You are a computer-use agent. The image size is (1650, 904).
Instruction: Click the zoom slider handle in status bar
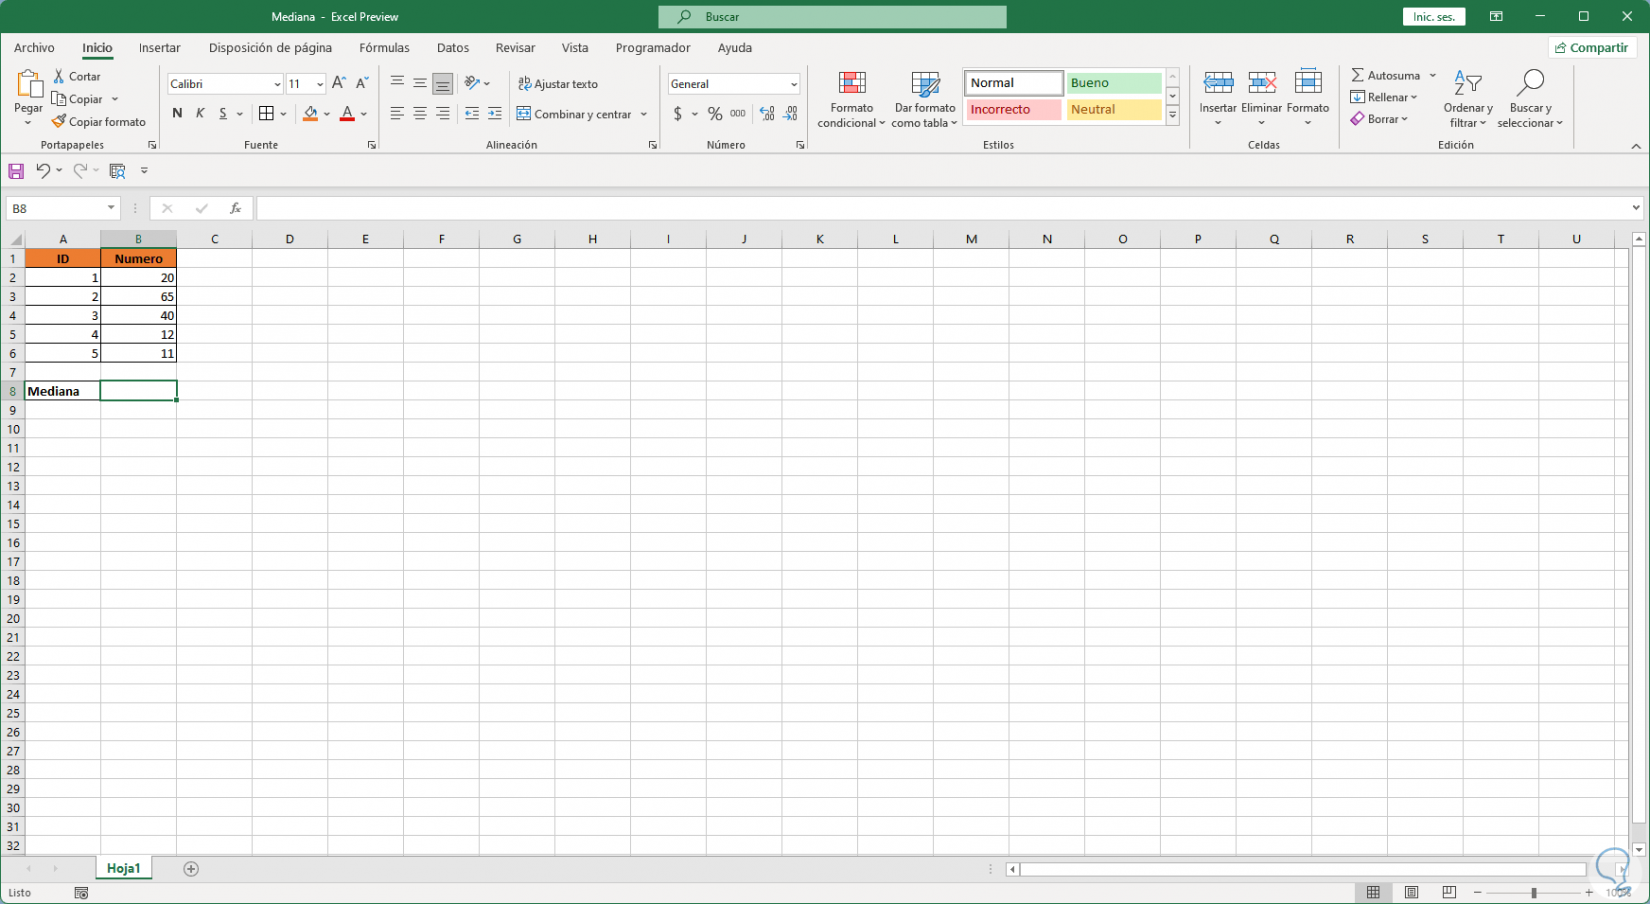pyautogui.click(x=1533, y=892)
